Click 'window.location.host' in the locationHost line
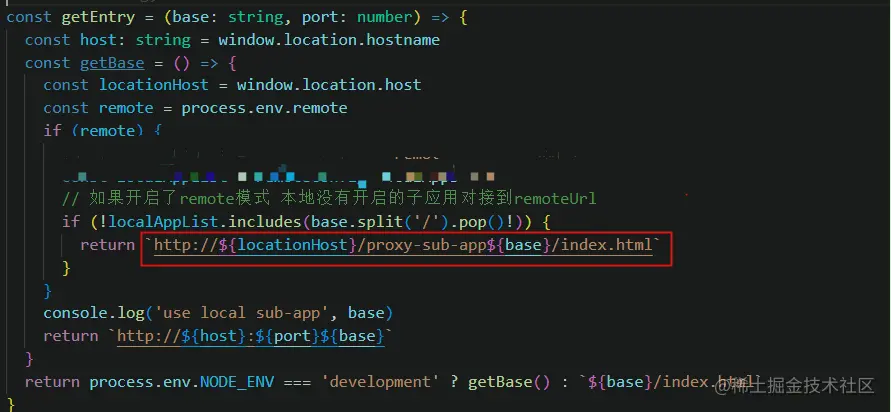 [329, 85]
